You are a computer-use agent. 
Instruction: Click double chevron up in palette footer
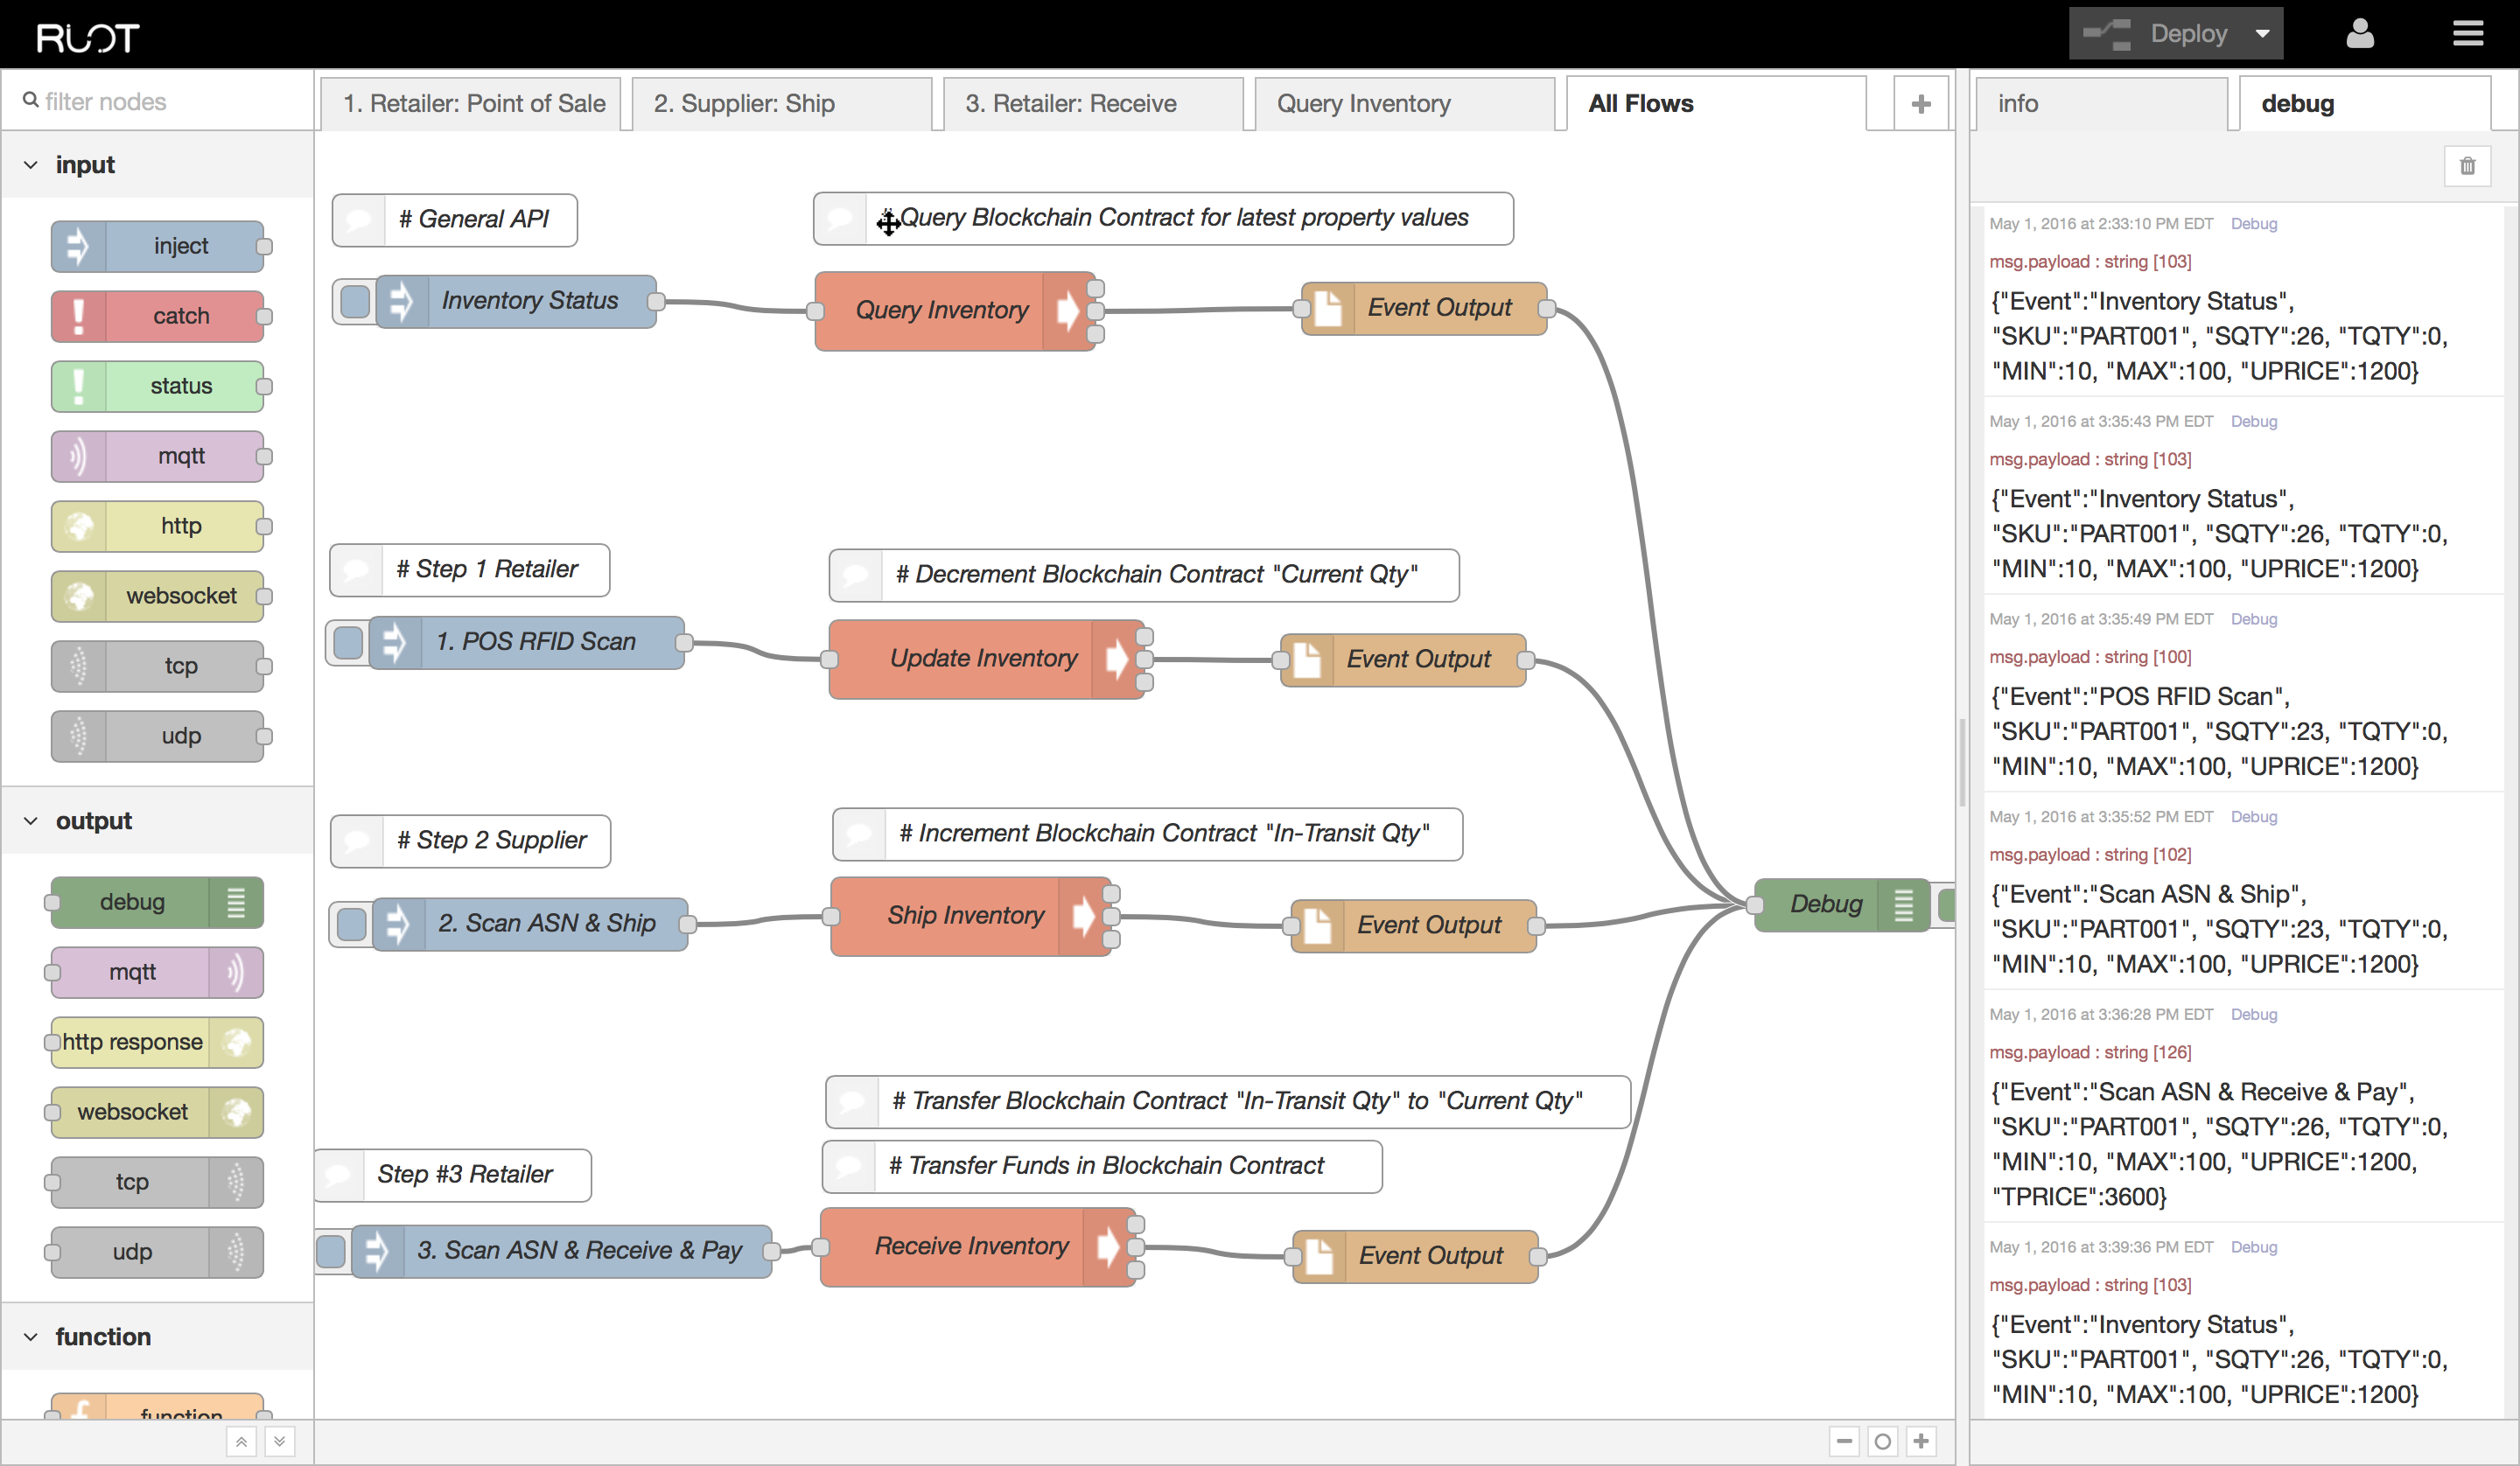(241, 1441)
